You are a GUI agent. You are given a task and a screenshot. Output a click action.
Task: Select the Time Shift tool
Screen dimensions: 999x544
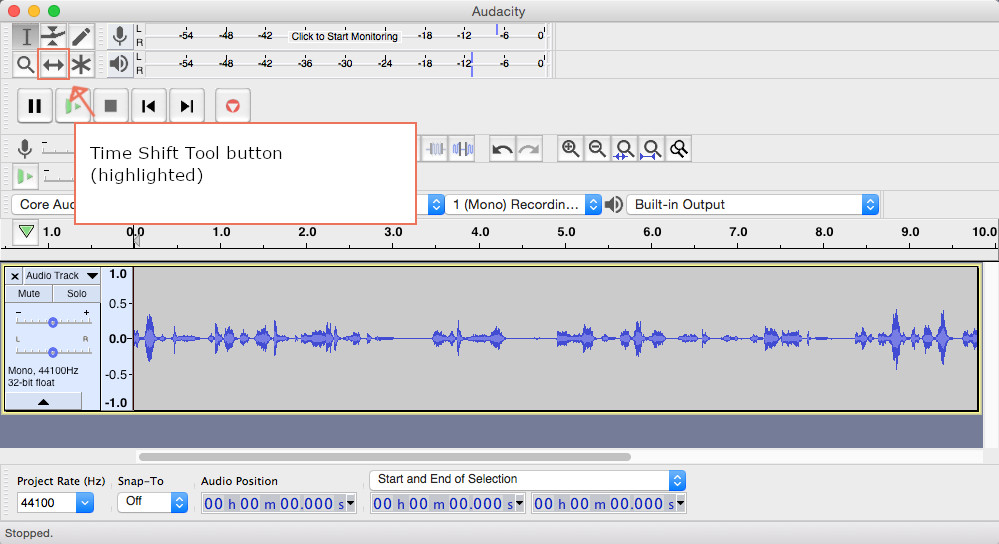53,65
